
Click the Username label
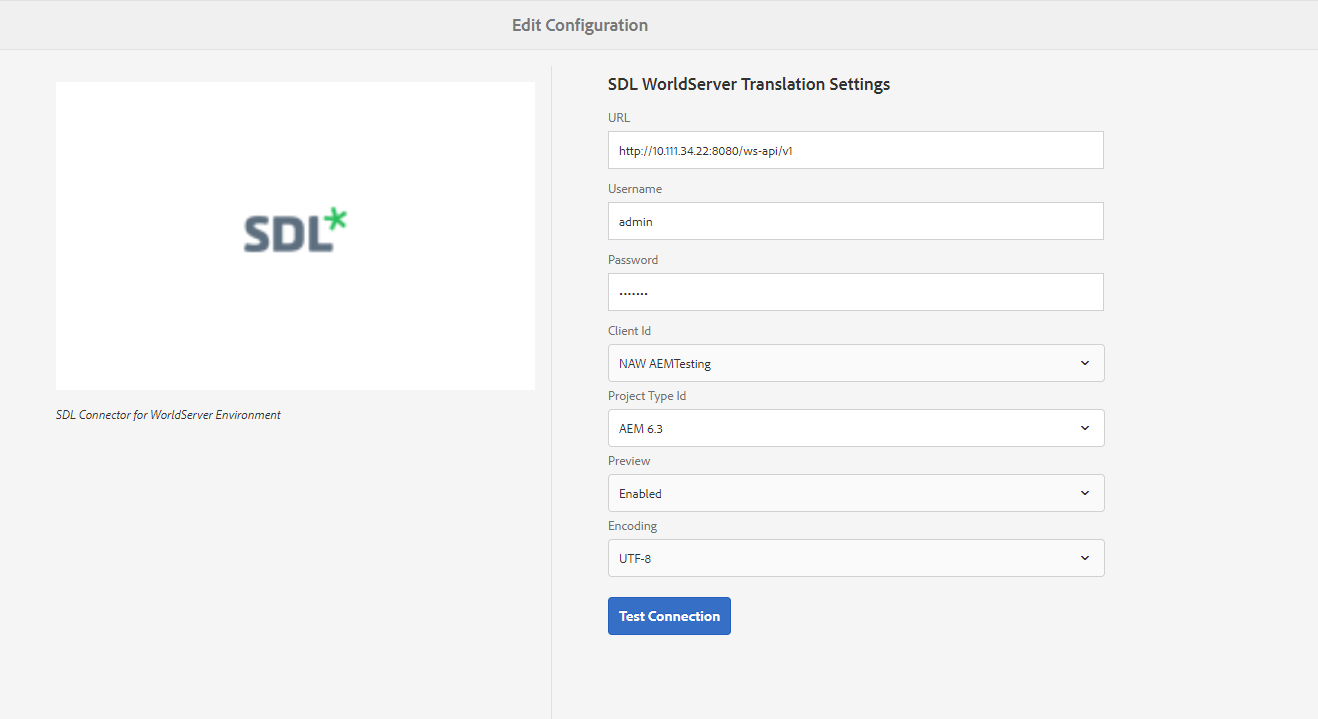[635, 189]
